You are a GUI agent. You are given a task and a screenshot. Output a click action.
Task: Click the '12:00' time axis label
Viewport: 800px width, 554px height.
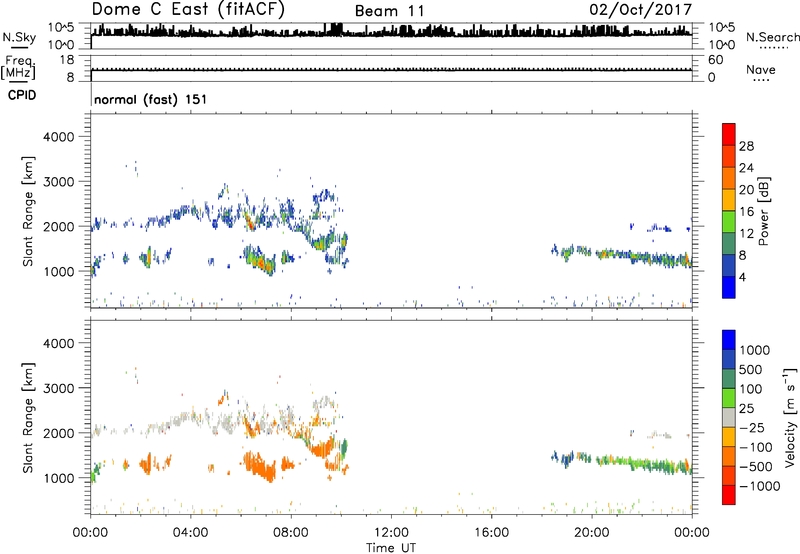pyautogui.click(x=391, y=533)
